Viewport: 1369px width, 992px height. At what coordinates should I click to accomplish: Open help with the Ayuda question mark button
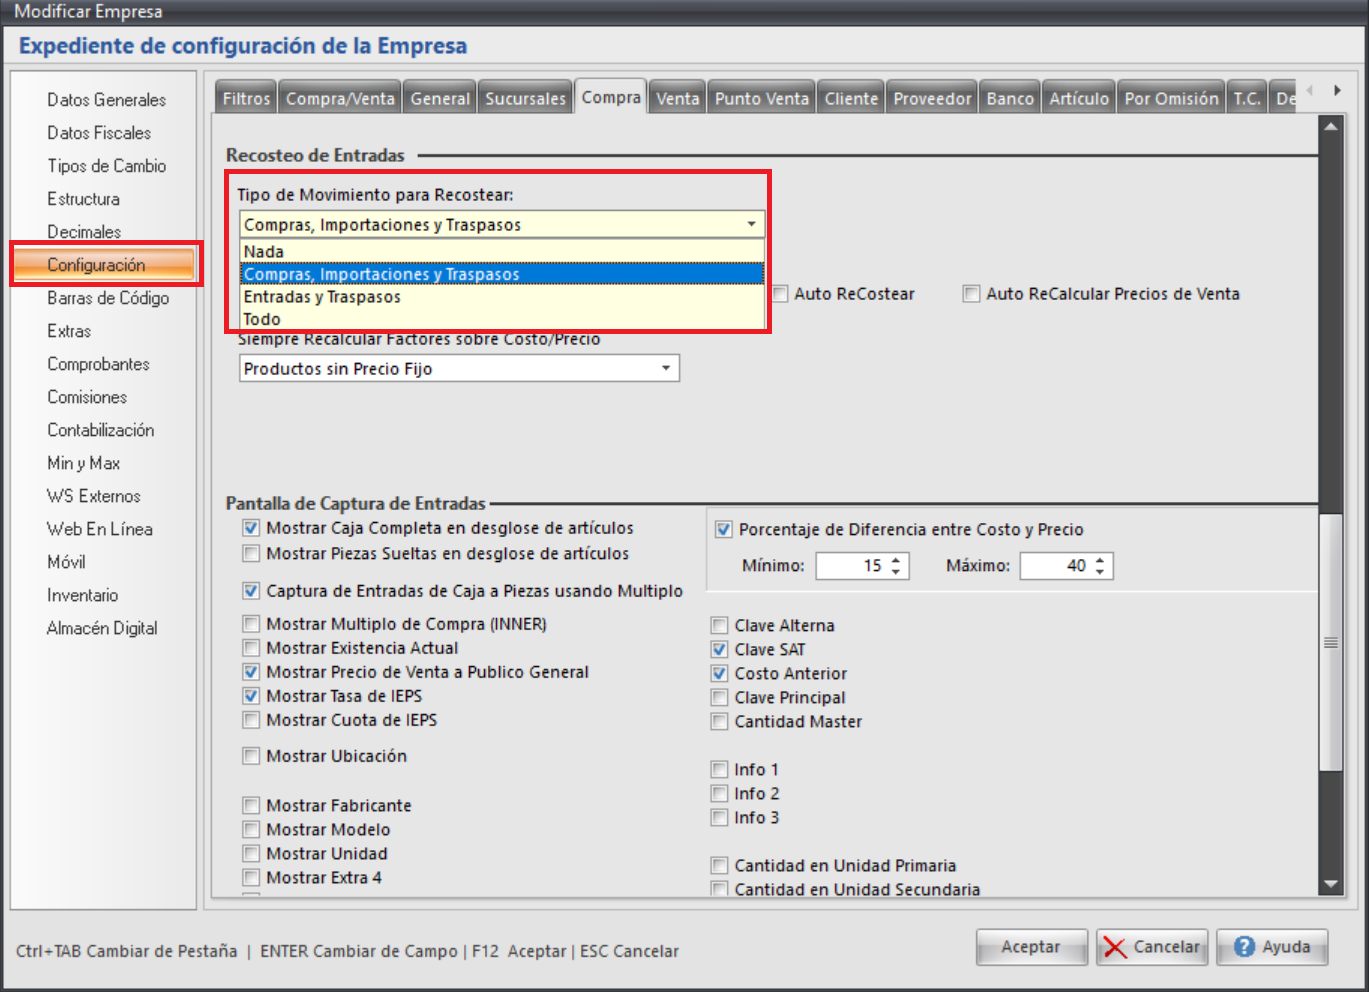[1271, 947]
